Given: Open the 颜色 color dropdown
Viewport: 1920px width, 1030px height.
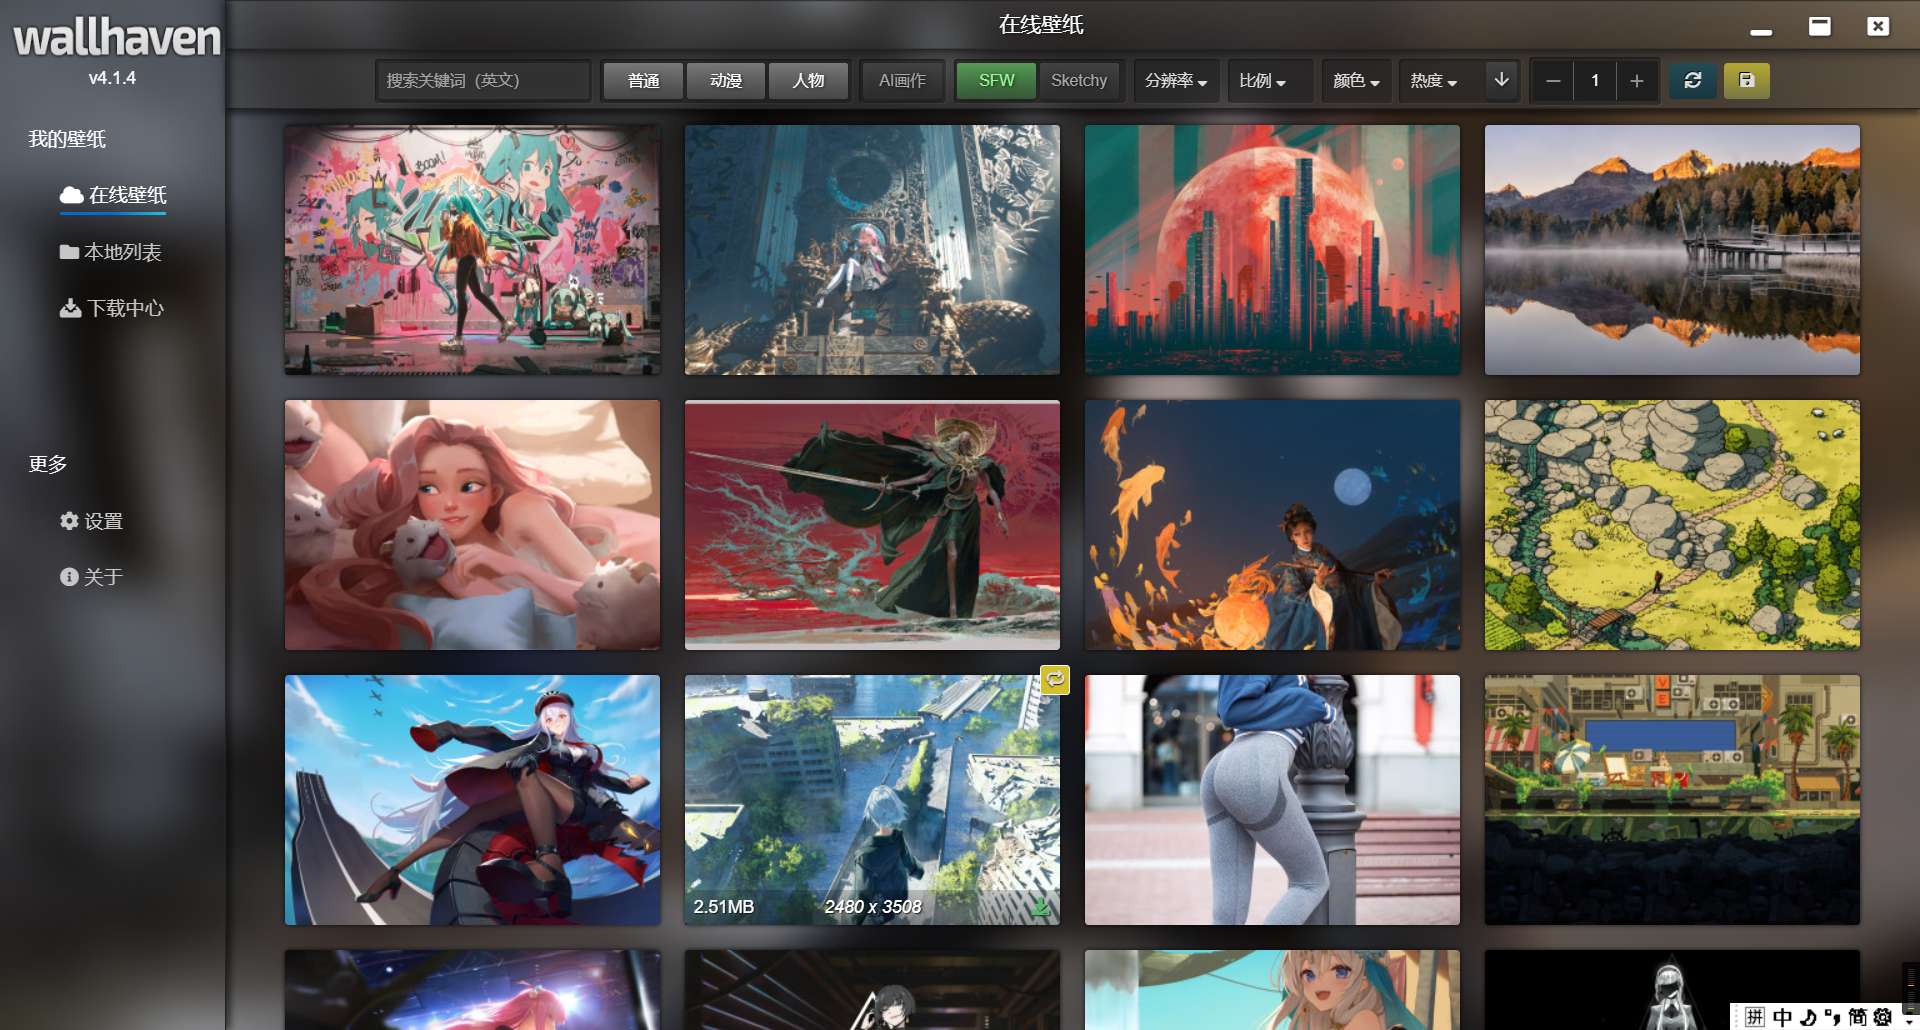Looking at the screenshot, I should point(1356,80).
